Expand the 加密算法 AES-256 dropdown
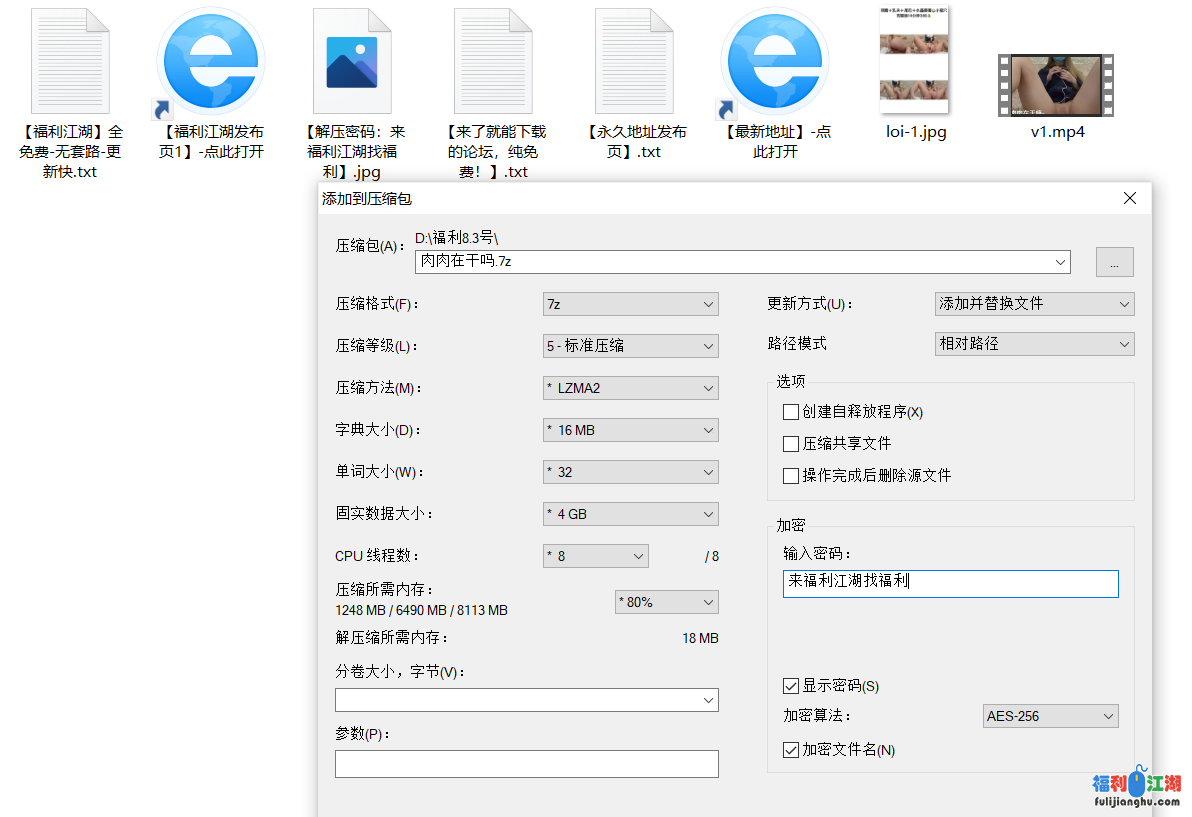Viewport: 1192px width, 817px height. pyautogui.click(x=1051, y=716)
